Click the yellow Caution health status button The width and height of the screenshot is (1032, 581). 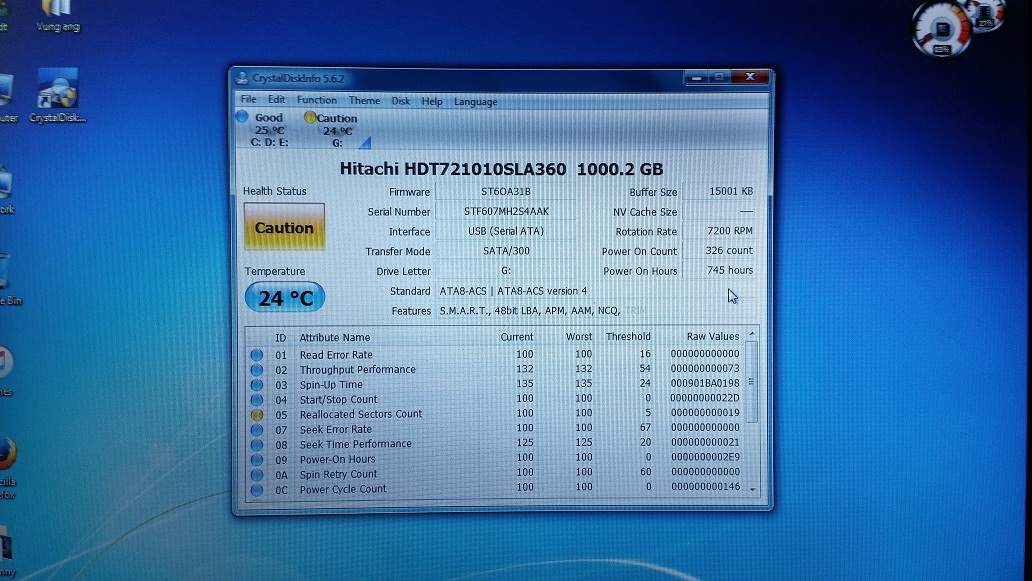(x=284, y=227)
